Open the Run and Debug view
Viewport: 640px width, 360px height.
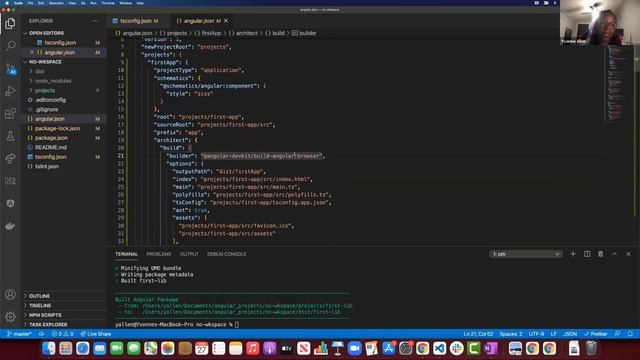tap(10, 91)
